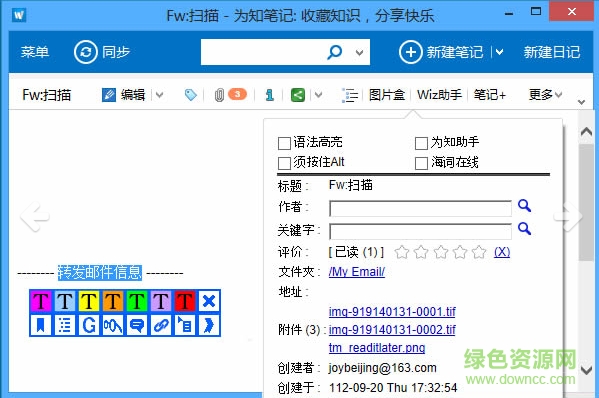Viewport: 599px width, 398px height.
Task: Click the right chevron icon in floating toolbar
Action: [209, 325]
